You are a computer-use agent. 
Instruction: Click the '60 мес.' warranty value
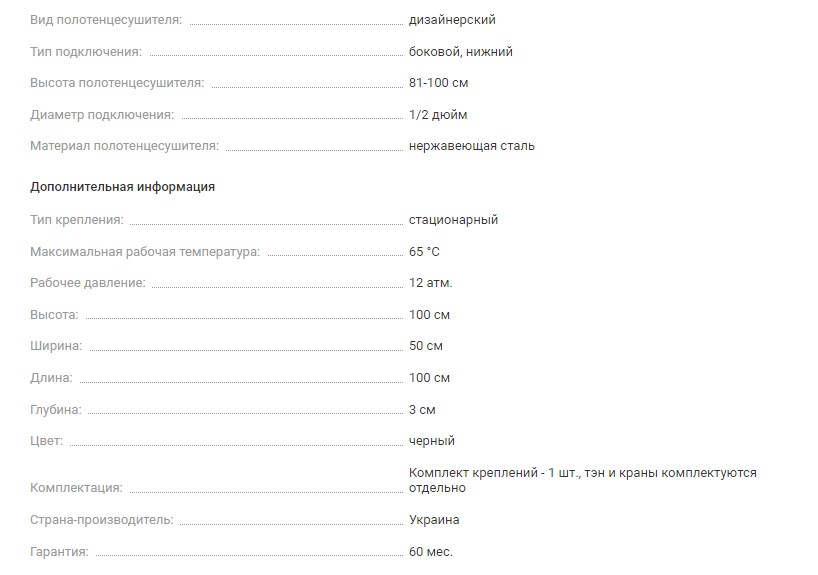pyautogui.click(x=431, y=552)
